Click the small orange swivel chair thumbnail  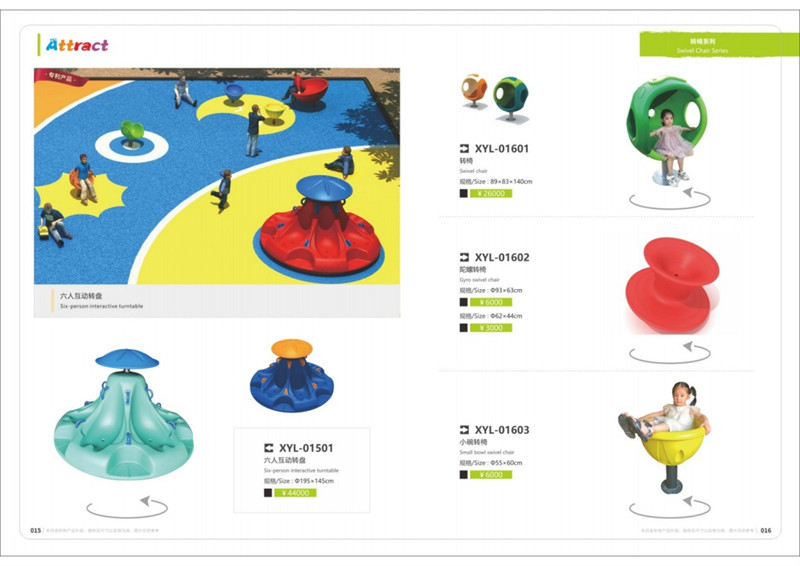[x=473, y=91]
